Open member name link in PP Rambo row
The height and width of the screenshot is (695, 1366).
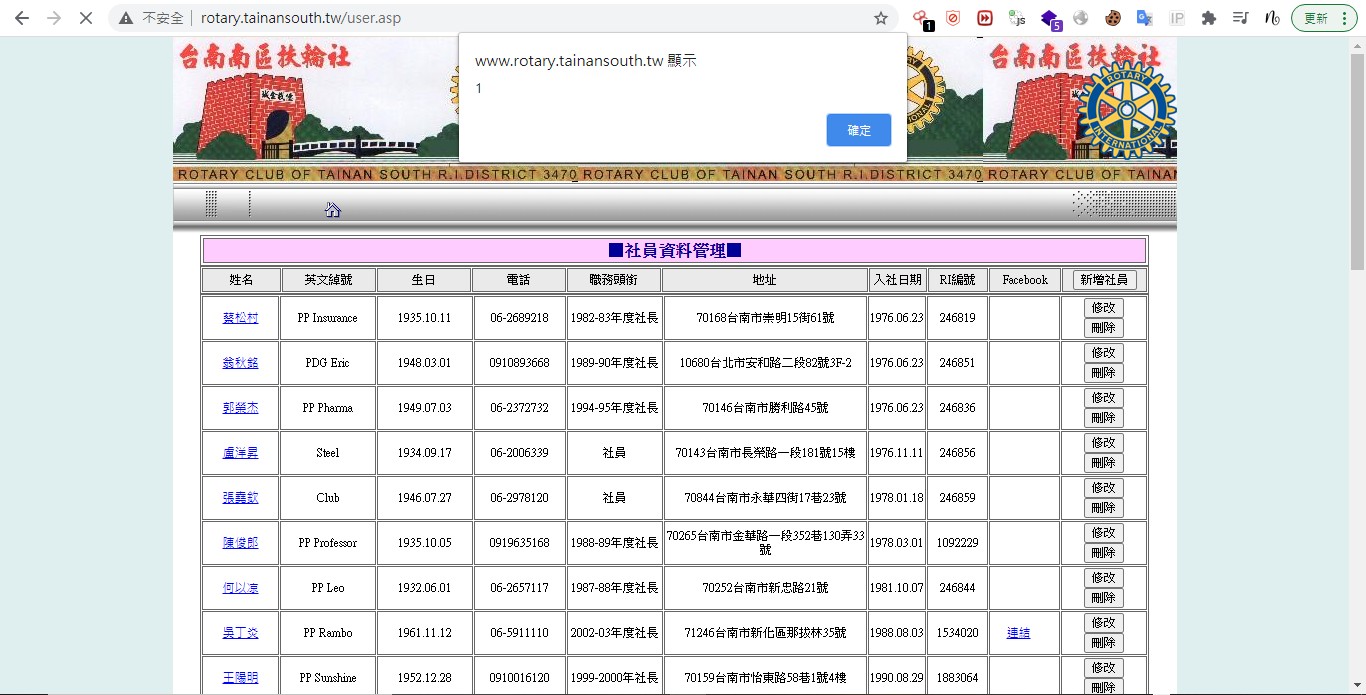click(240, 633)
